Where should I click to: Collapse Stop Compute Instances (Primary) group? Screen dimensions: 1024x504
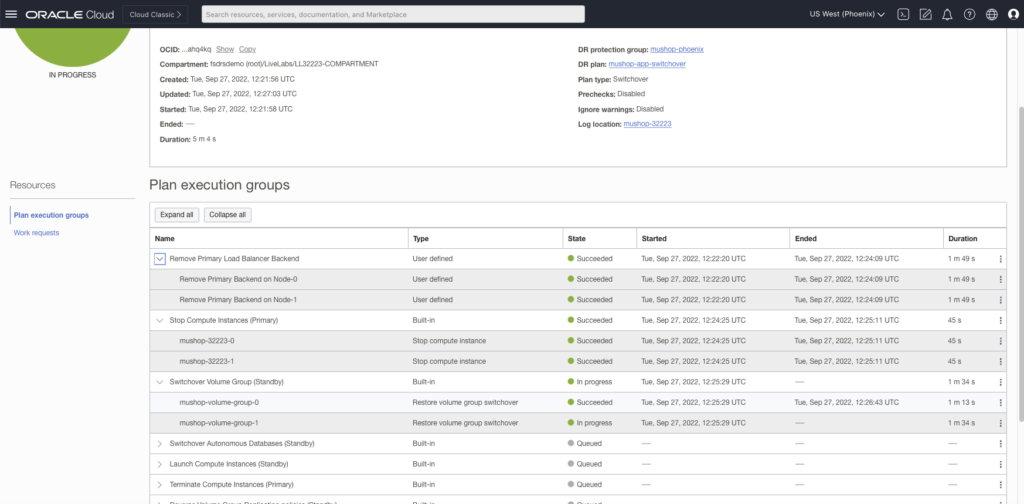click(x=160, y=320)
